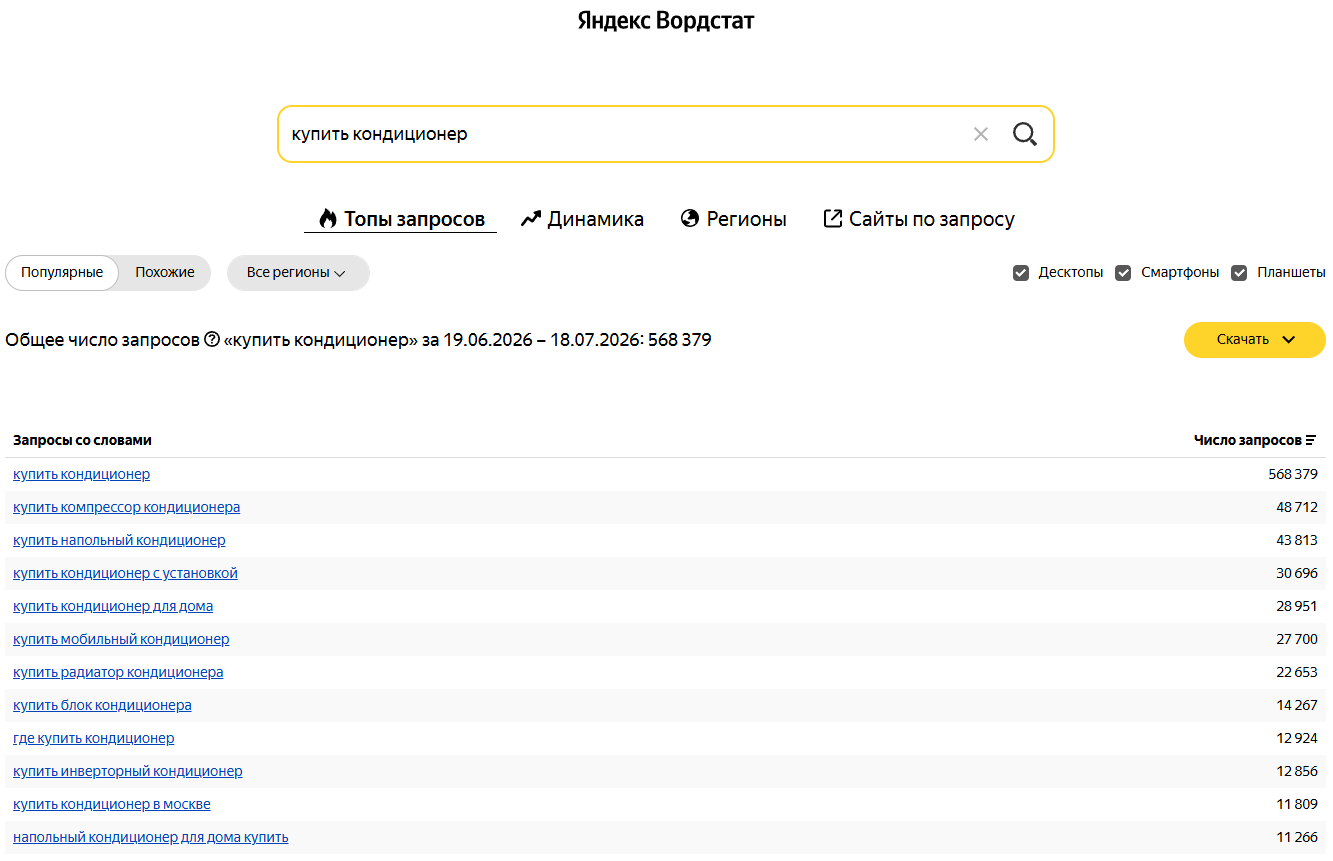Click the 14 267 request count
The height and width of the screenshot is (861, 1333).
1297,705
